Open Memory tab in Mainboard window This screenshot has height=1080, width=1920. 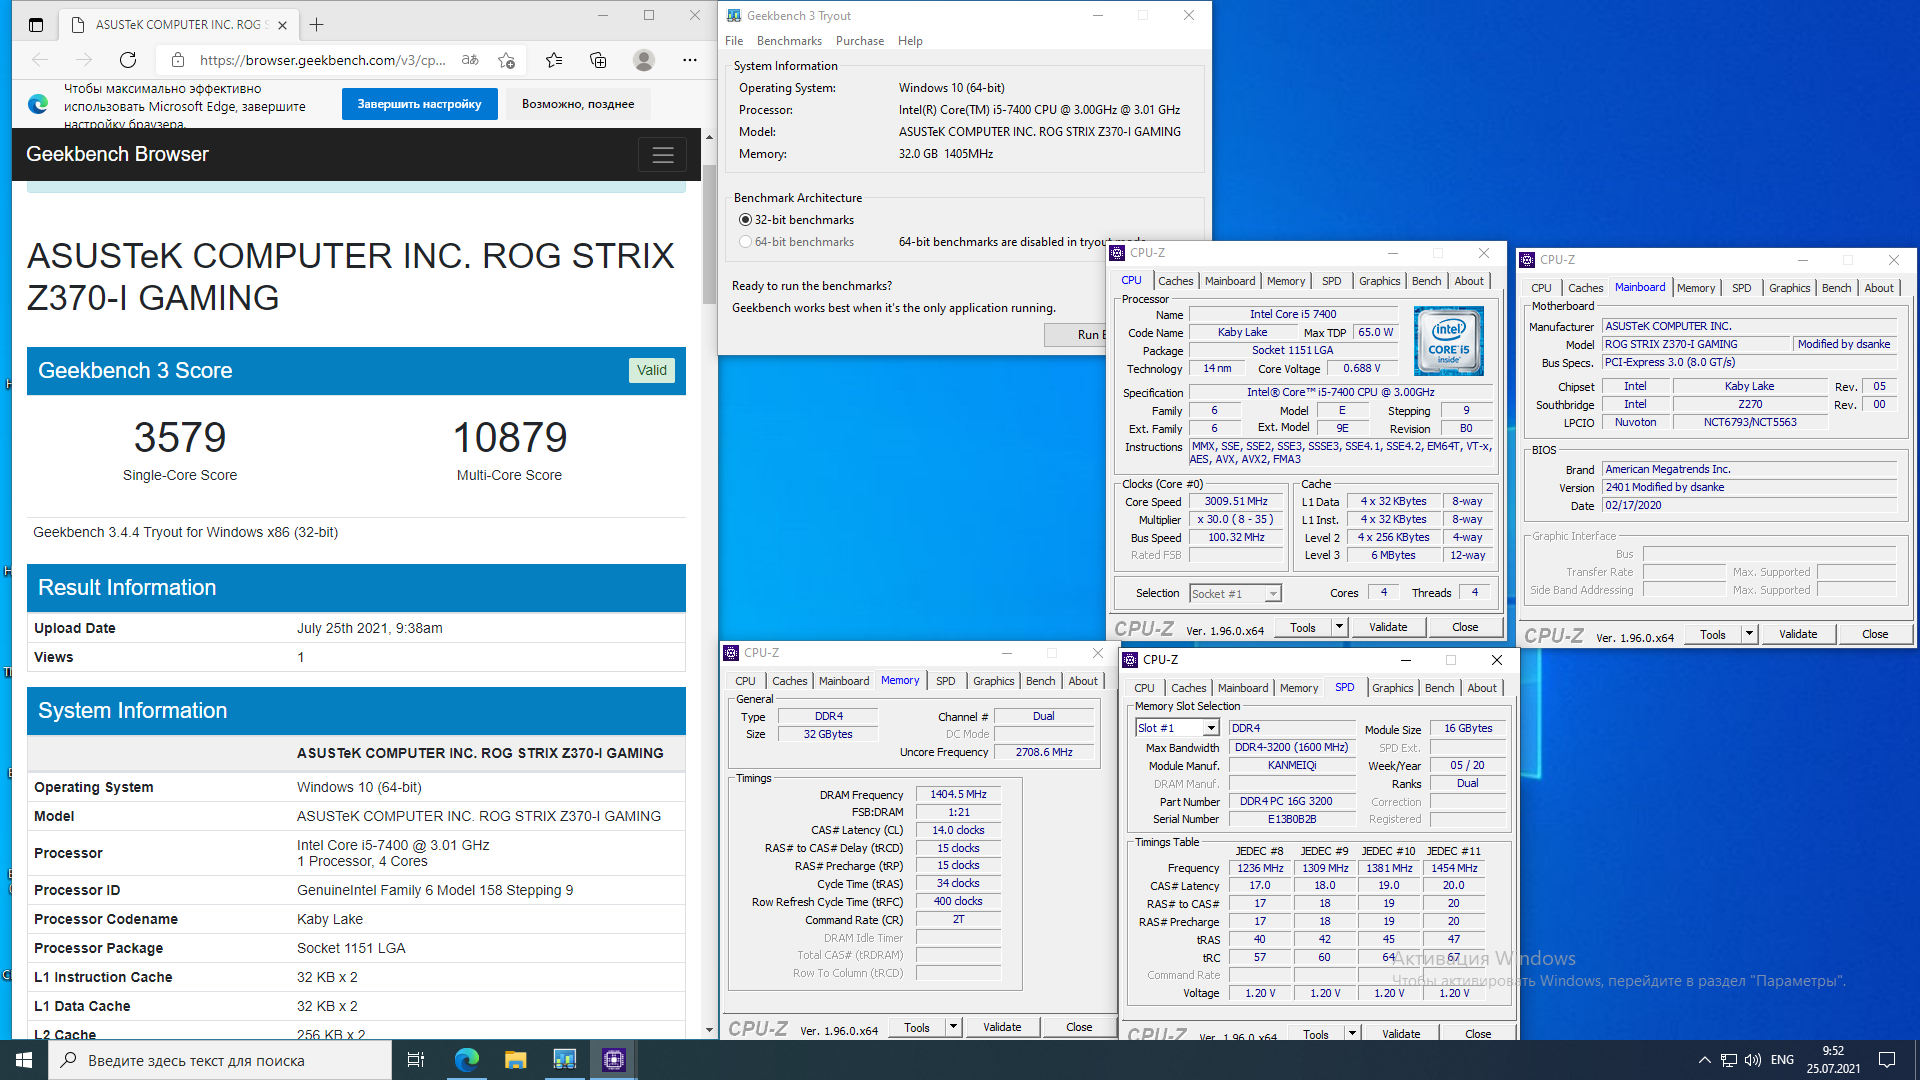1696,288
